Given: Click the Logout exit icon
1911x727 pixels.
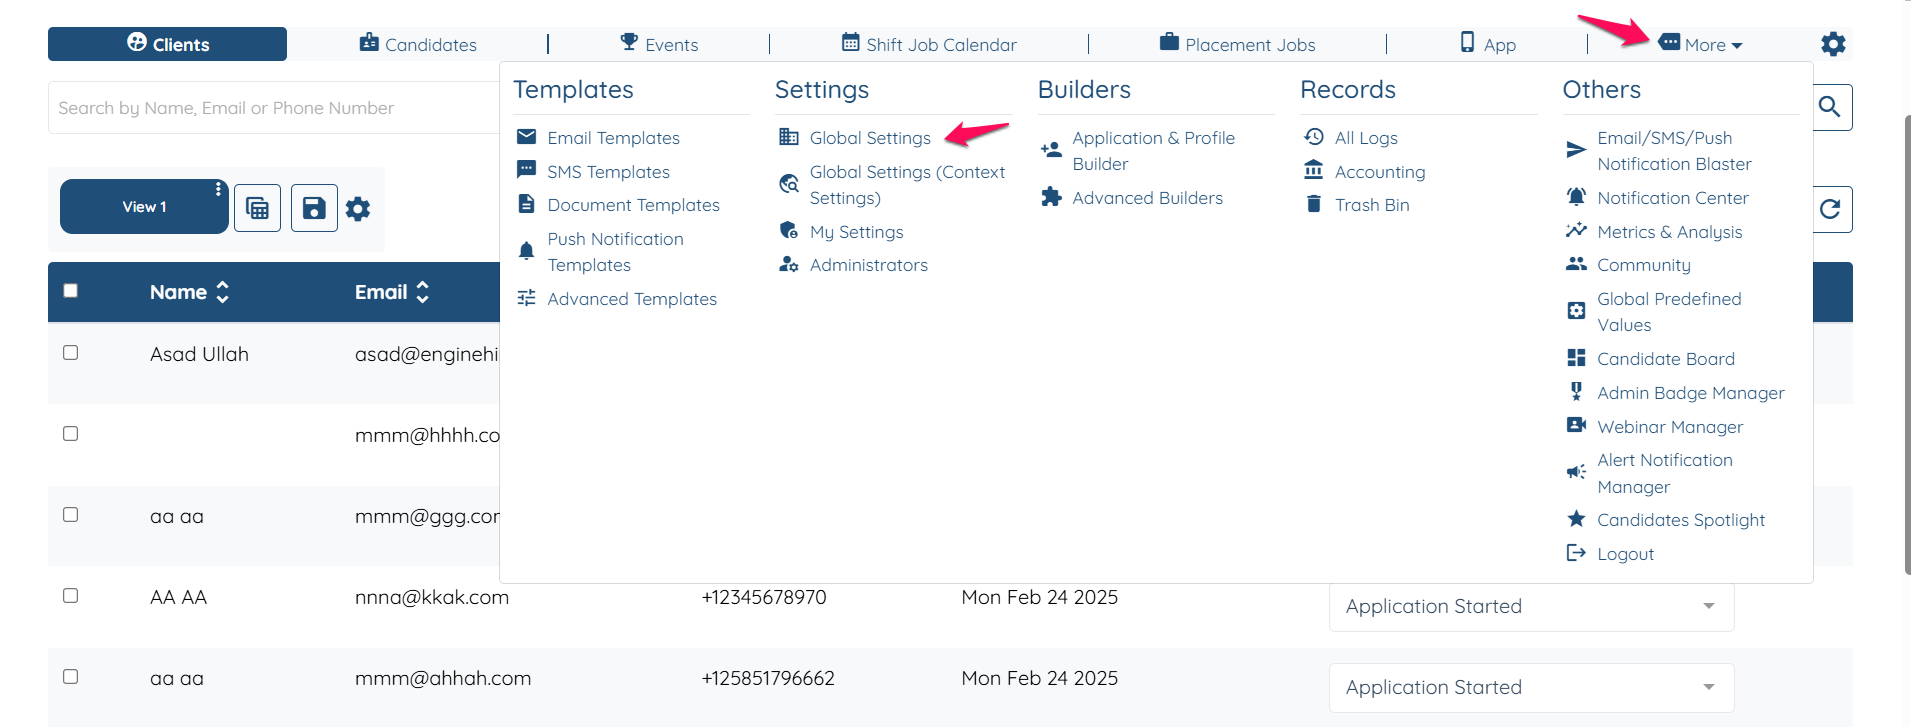Looking at the screenshot, I should [1576, 553].
